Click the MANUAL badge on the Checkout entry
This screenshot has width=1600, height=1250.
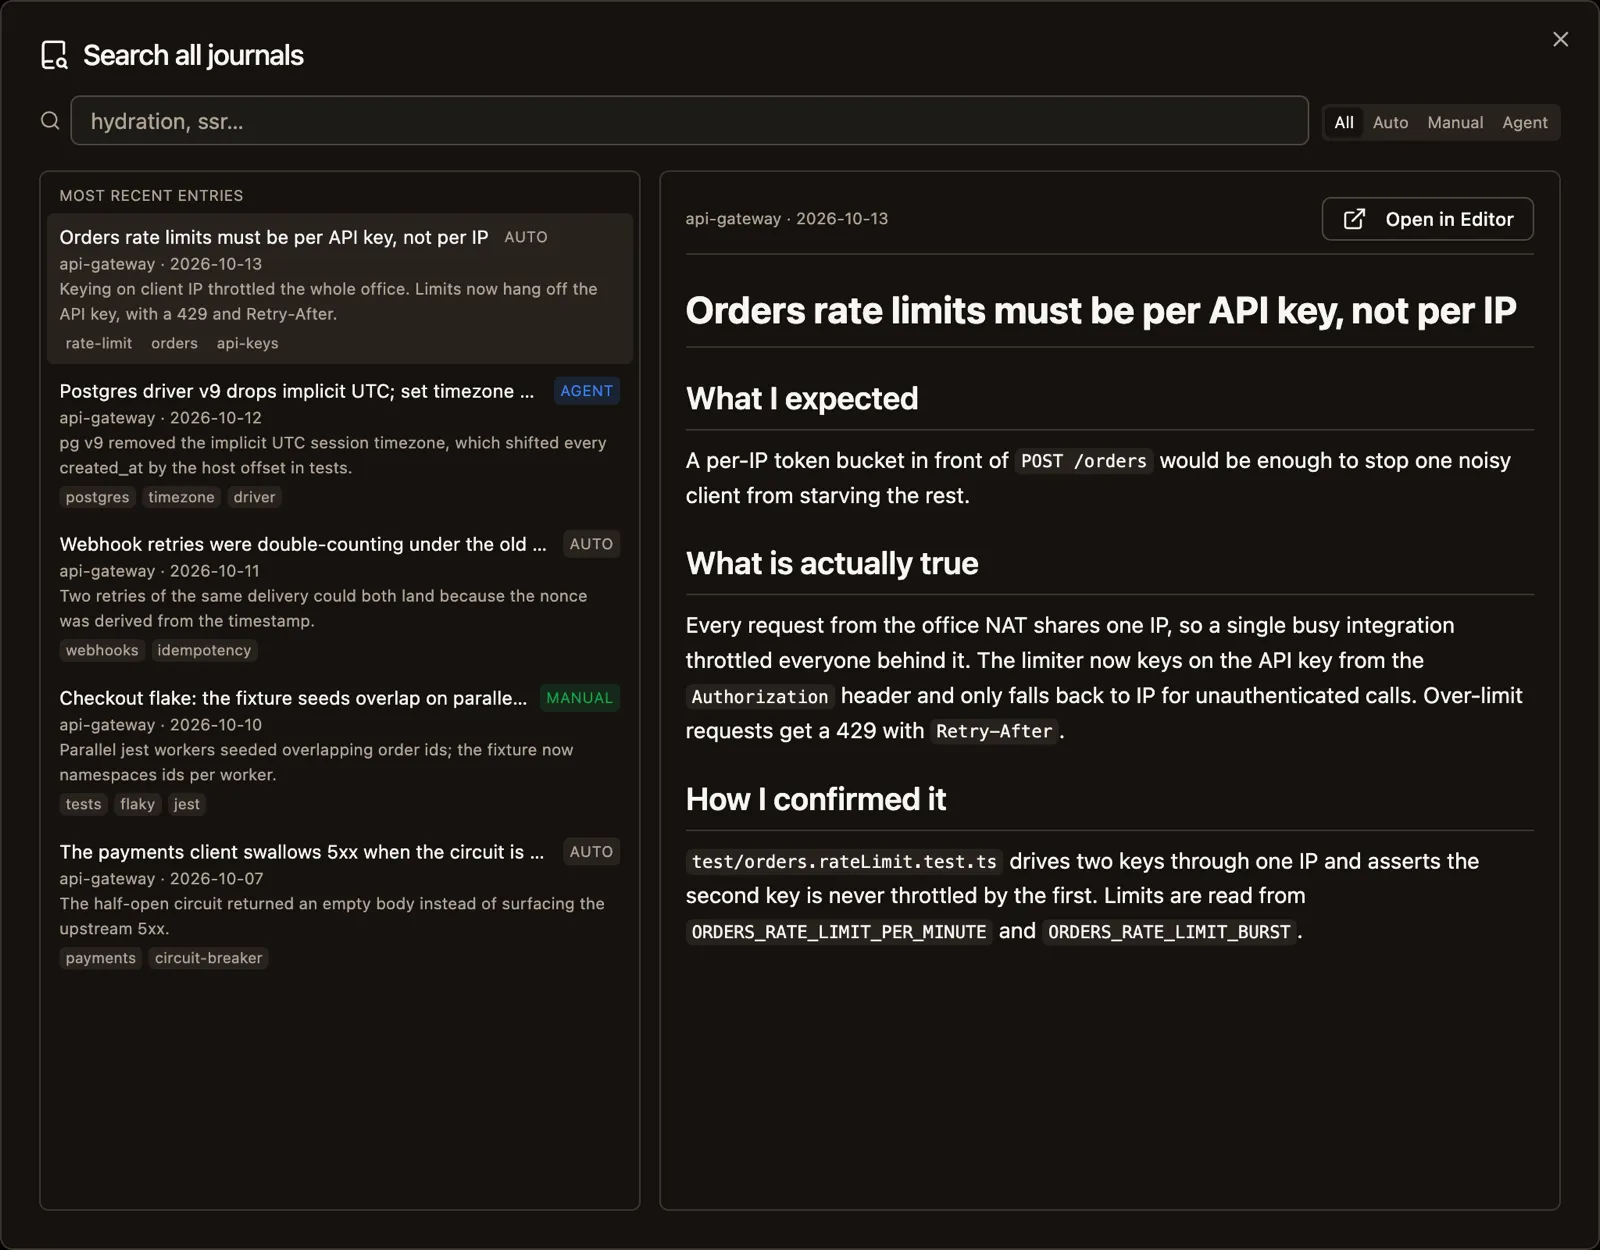(579, 698)
